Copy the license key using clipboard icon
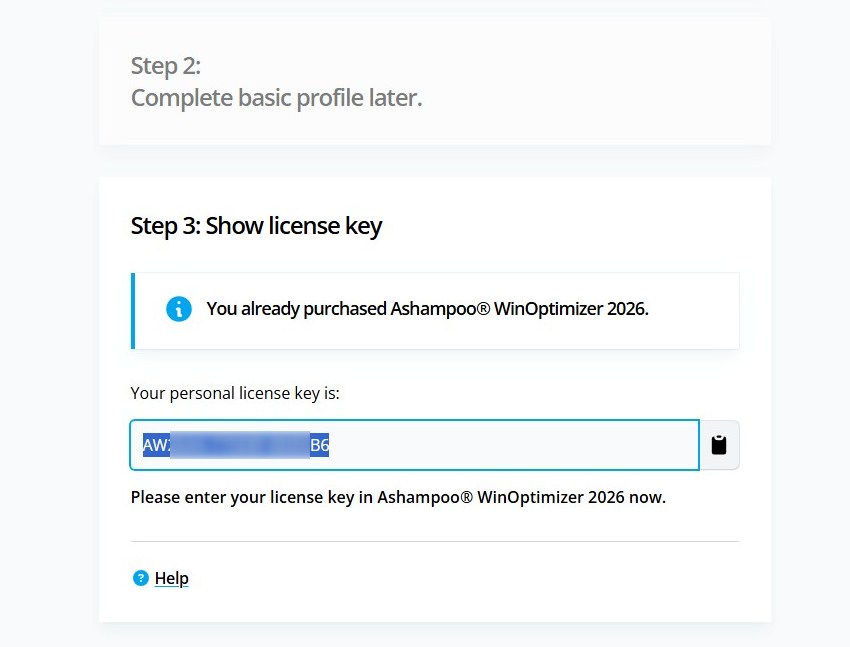Image resolution: width=850 pixels, height=647 pixels. point(719,445)
